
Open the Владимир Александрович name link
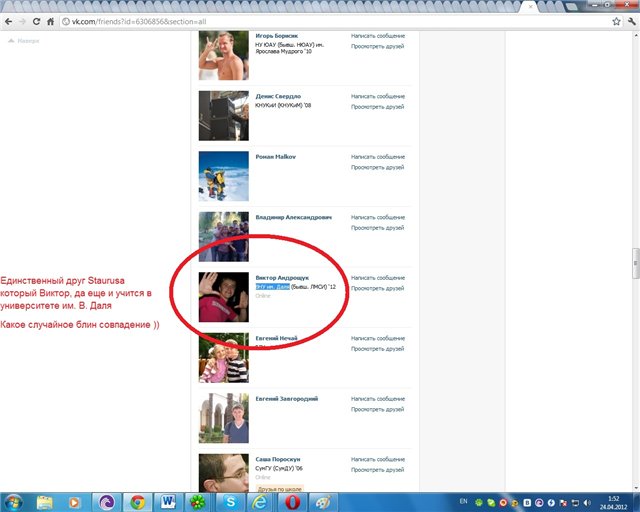click(x=294, y=217)
